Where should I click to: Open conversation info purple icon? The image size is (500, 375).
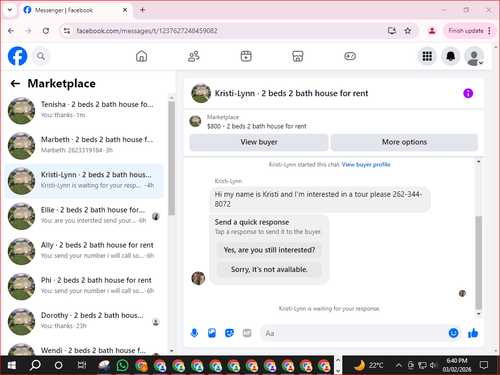coord(468,93)
